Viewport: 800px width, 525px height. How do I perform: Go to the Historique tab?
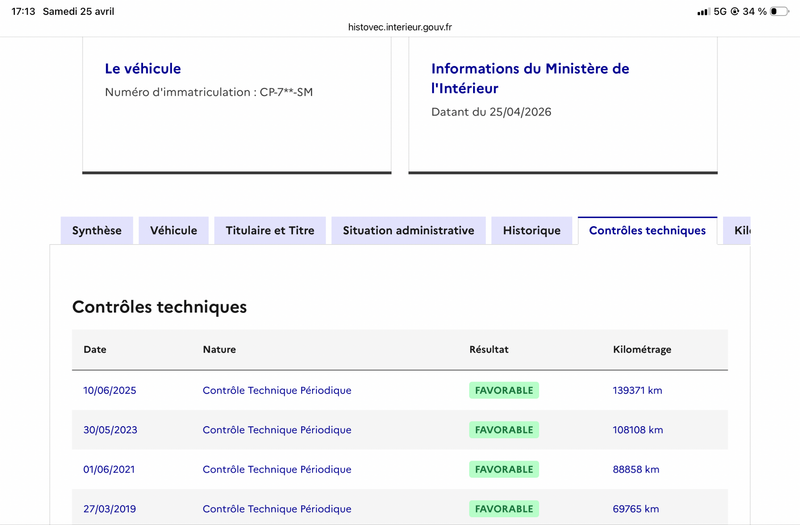pyautogui.click(x=532, y=230)
